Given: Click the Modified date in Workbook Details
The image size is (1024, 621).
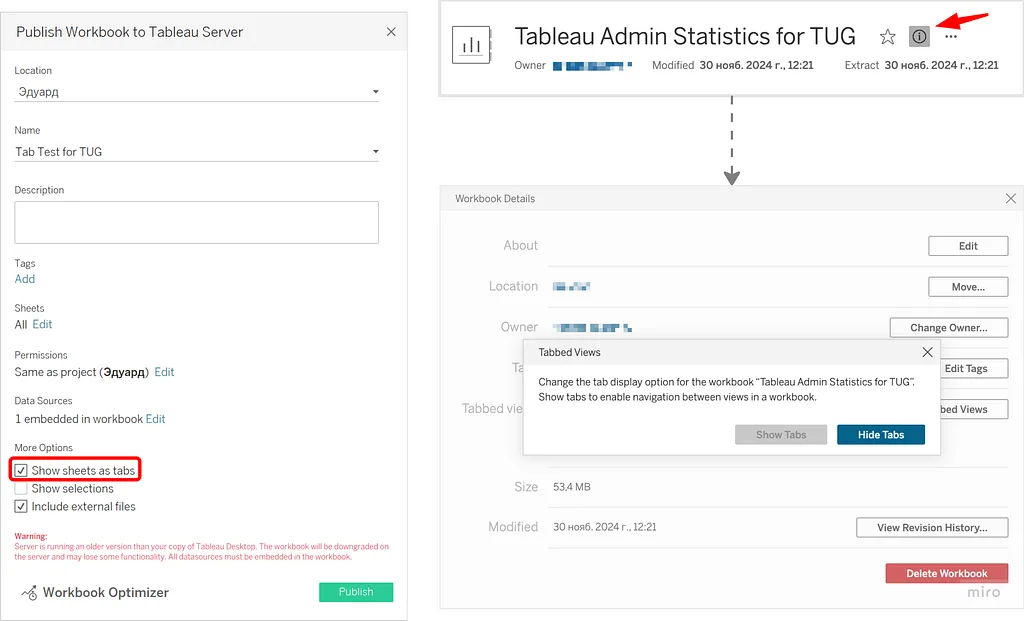Looking at the screenshot, I should tap(605, 527).
